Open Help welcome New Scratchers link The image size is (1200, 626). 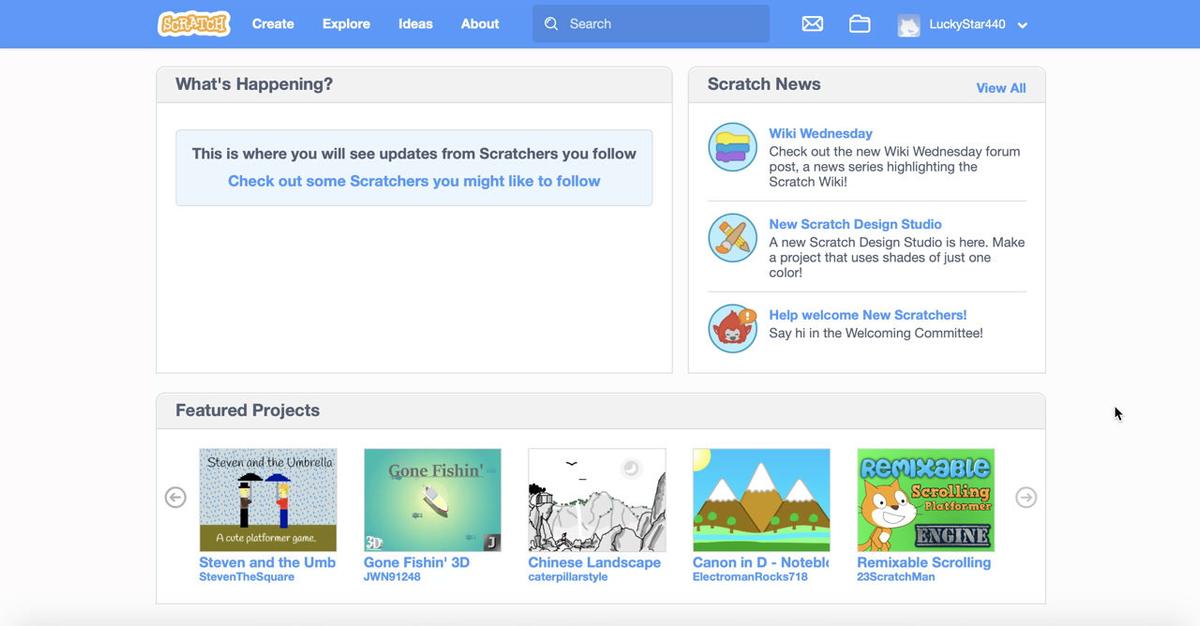[x=868, y=315]
